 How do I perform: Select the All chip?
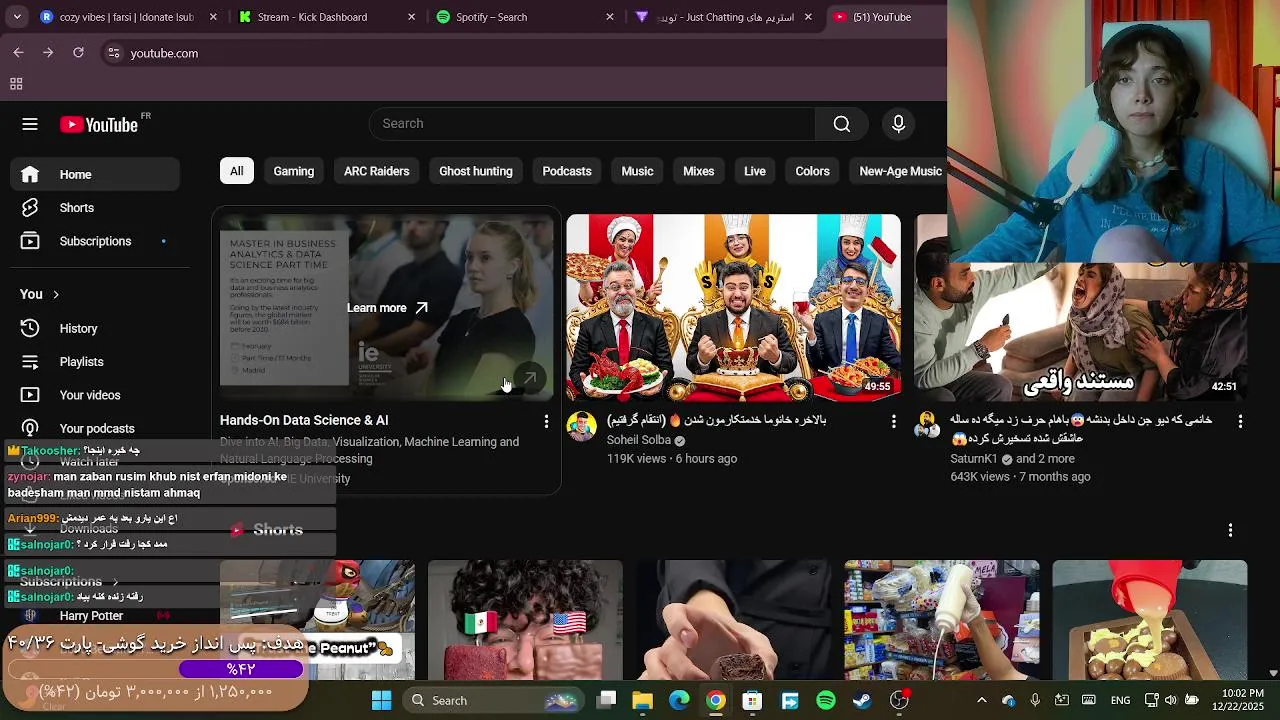point(237,171)
